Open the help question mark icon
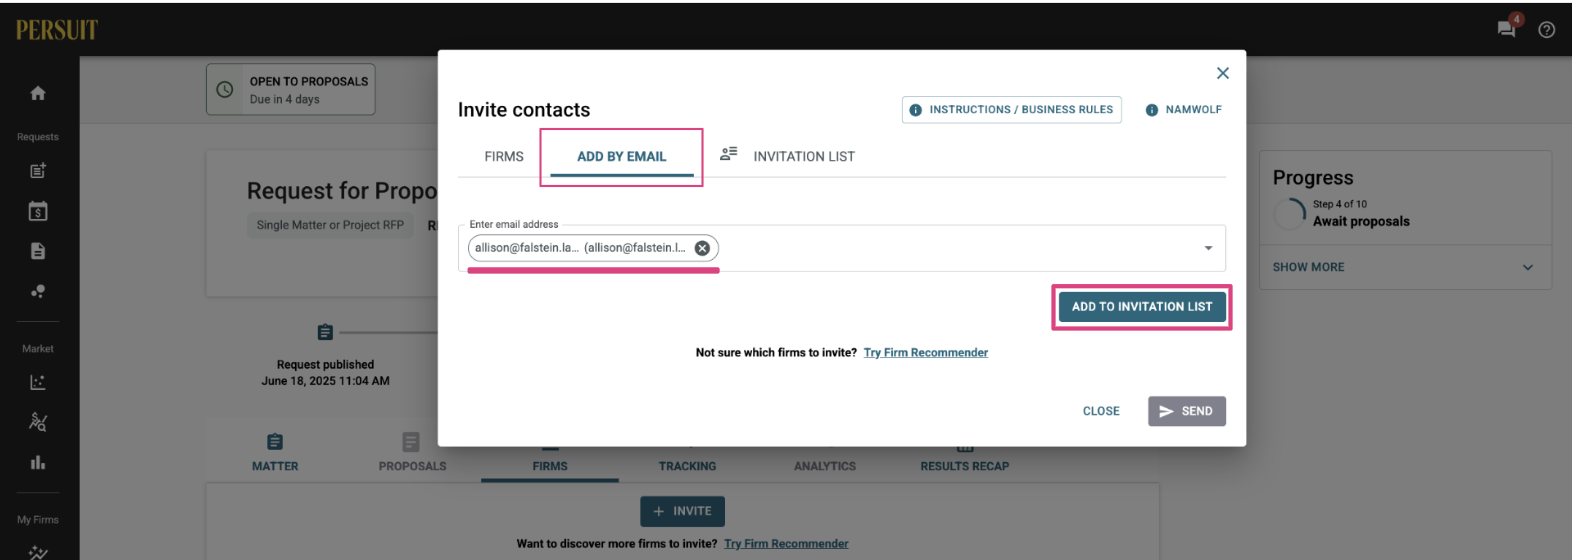Screen dimensions: 1572x560 (1547, 30)
